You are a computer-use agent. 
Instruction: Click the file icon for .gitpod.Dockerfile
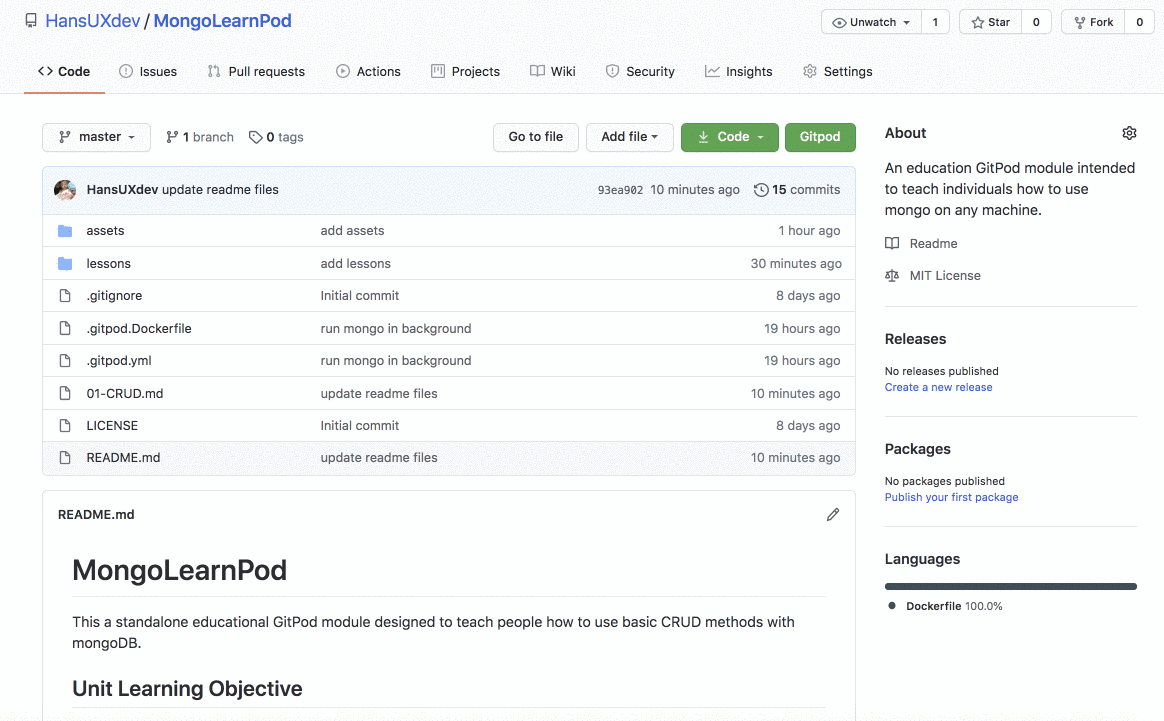(x=65, y=328)
